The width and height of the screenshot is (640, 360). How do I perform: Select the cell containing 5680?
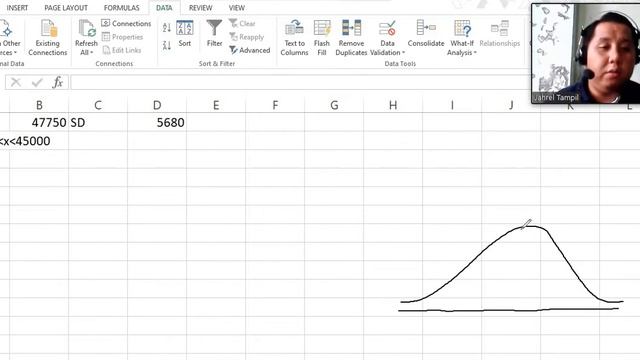pyautogui.click(x=157, y=122)
